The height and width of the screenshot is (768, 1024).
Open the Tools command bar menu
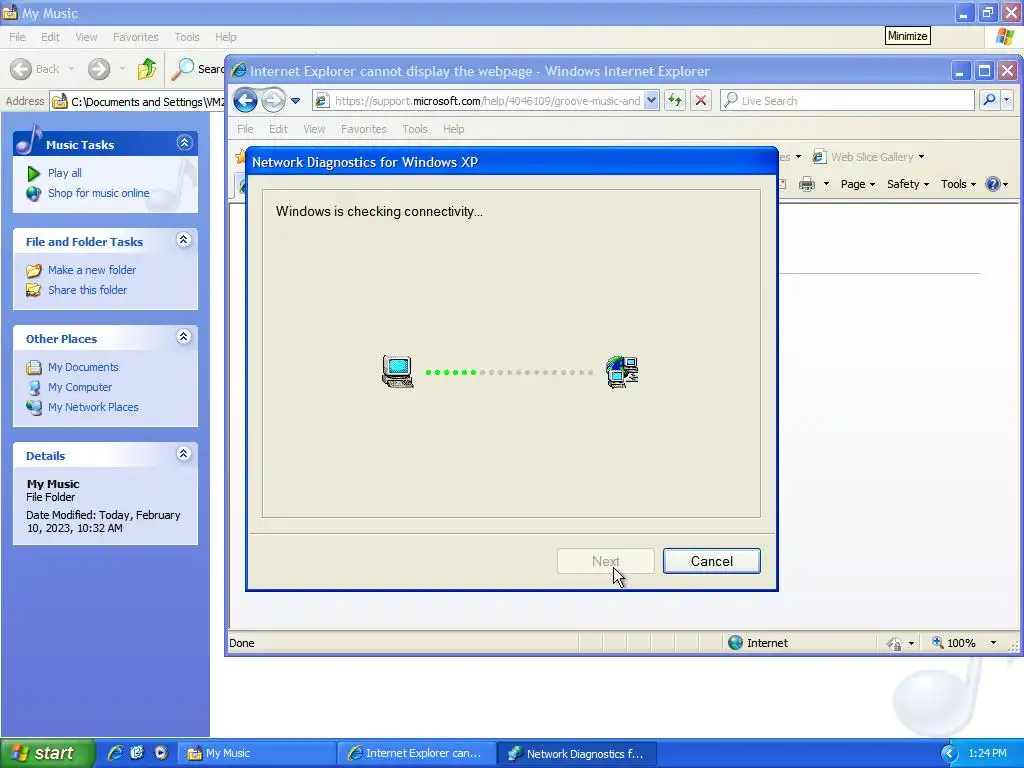pos(958,184)
